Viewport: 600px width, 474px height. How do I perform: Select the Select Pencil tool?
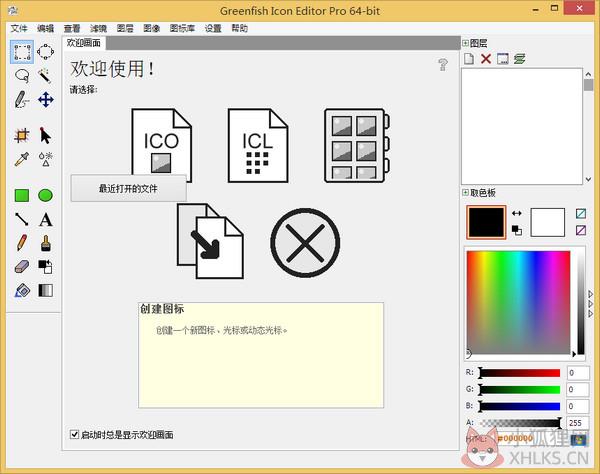coord(22,100)
